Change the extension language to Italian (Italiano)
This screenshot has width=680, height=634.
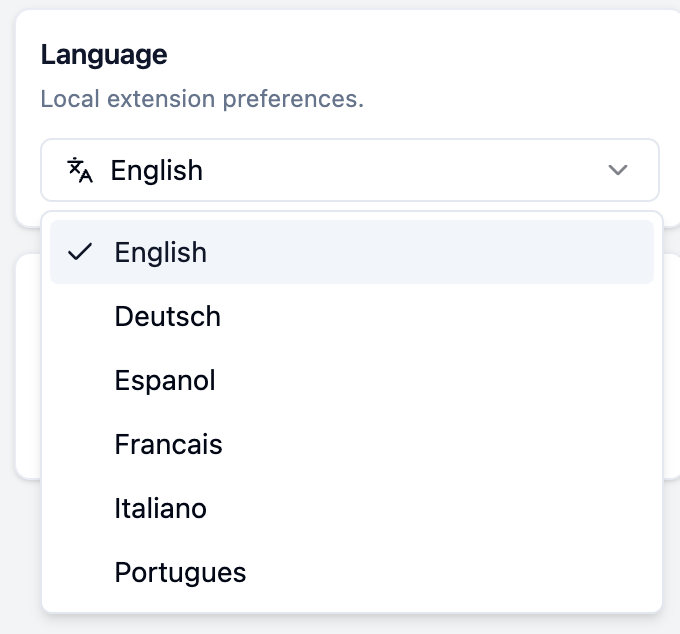click(x=161, y=508)
